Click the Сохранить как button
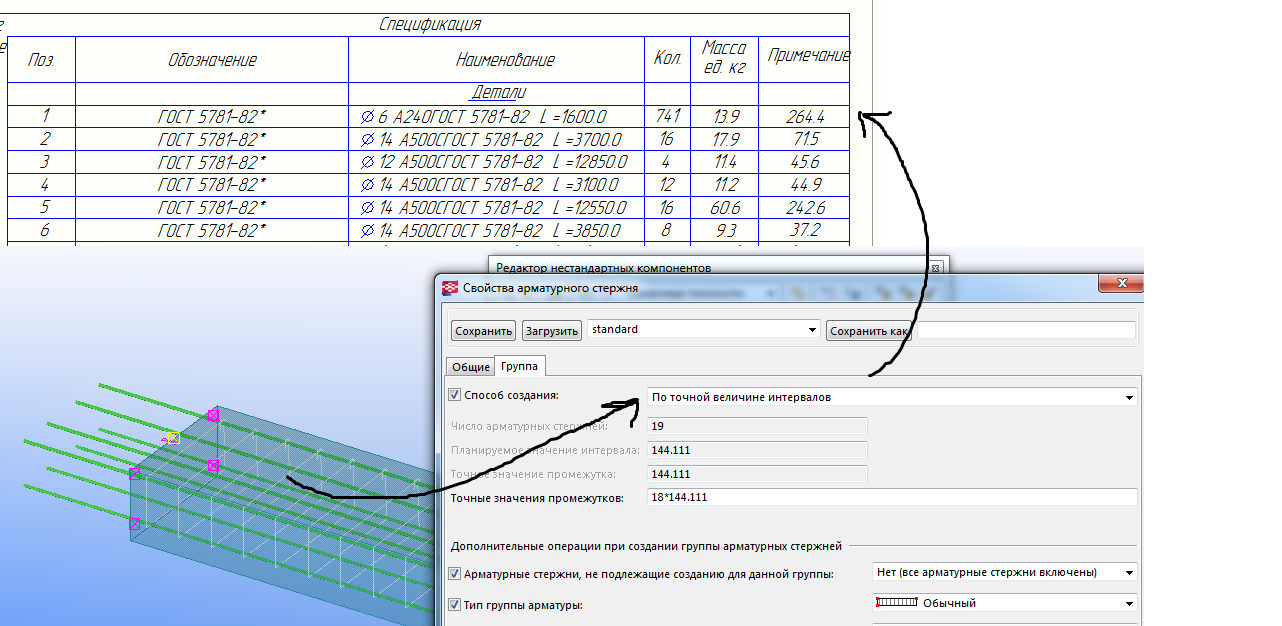Image resolution: width=1282 pixels, height=626 pixels. click(x=868, y=331)
